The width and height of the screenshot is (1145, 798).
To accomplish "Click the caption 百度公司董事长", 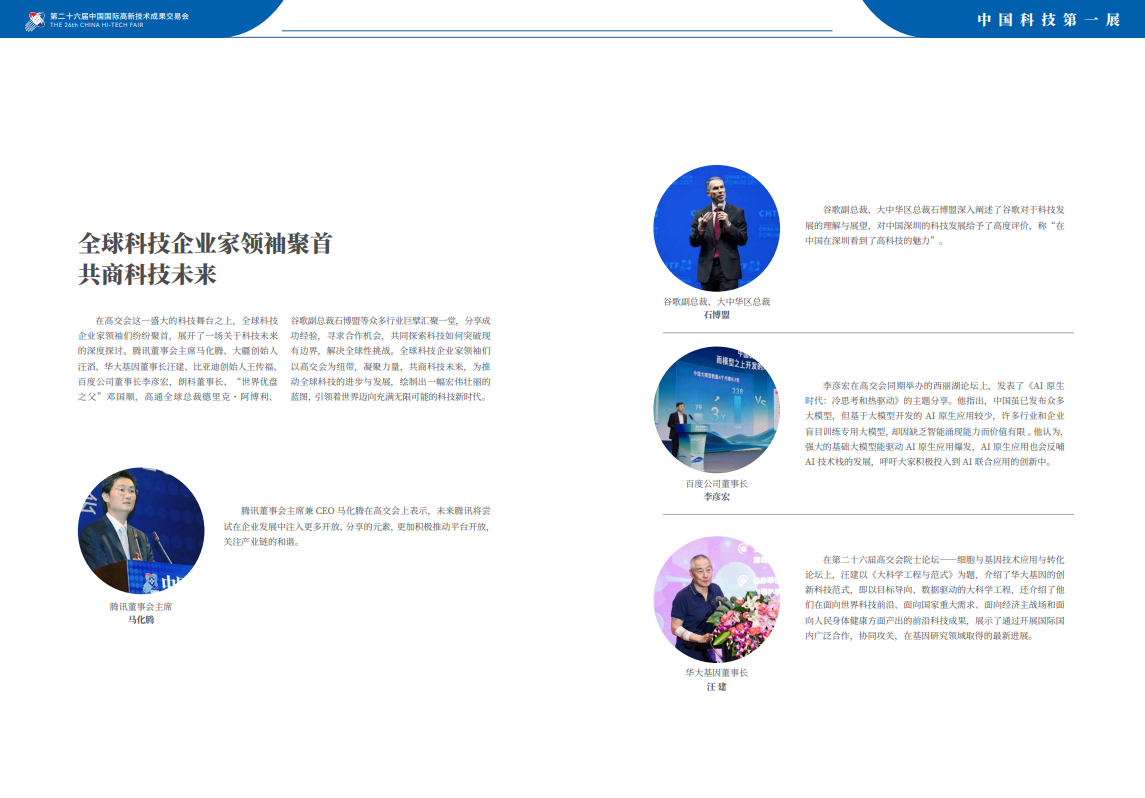I will (716, 484).
